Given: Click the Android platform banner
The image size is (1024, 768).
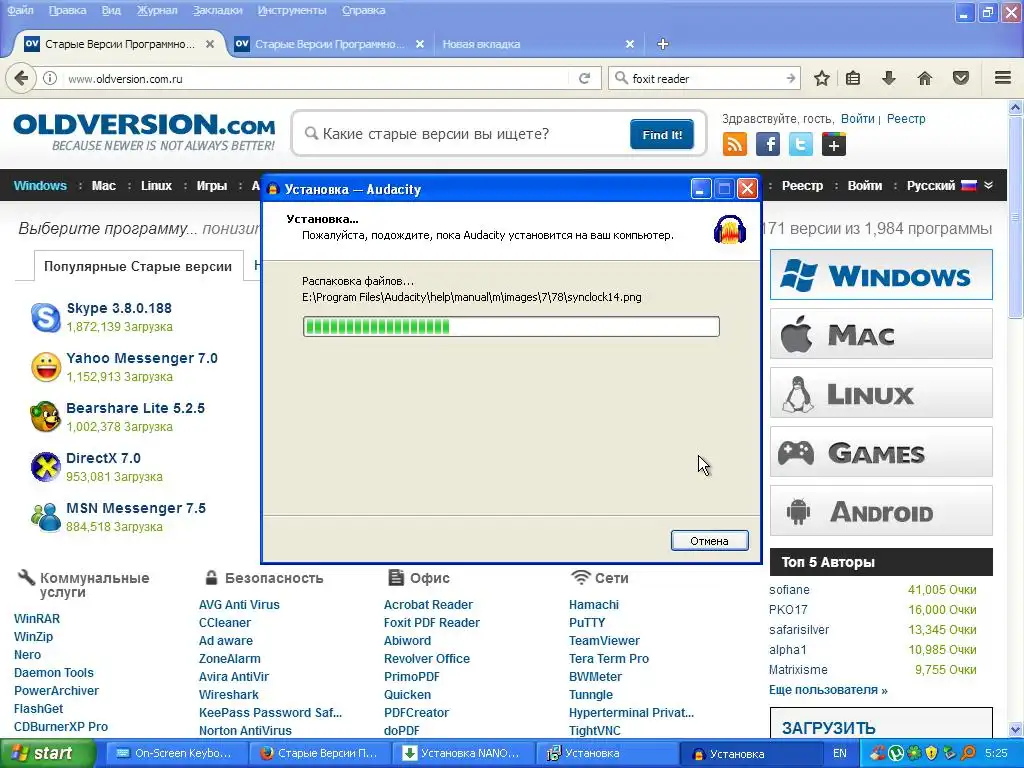Looking at the screenshot, I should pos(881,511).
